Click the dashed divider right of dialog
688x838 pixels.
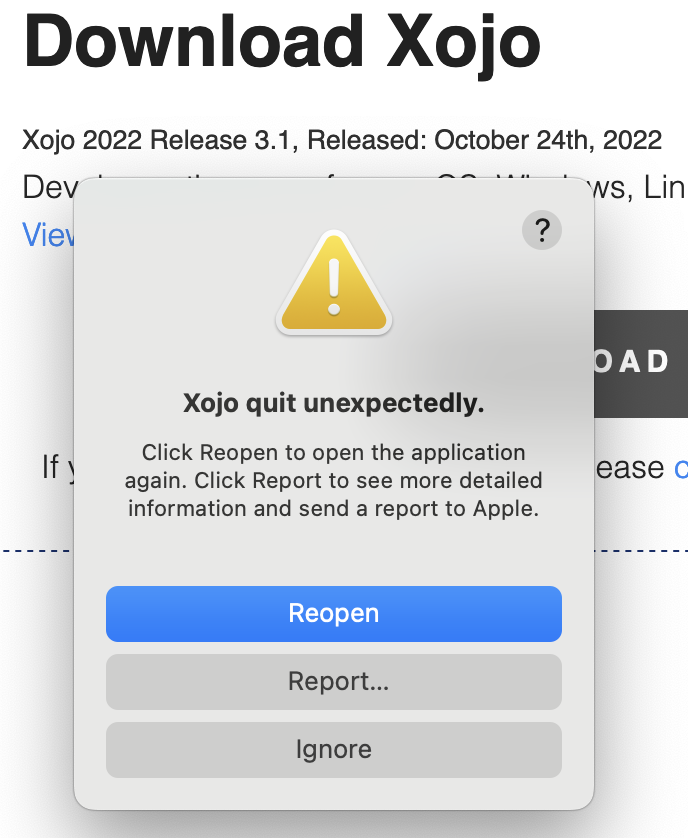(641, 550)
